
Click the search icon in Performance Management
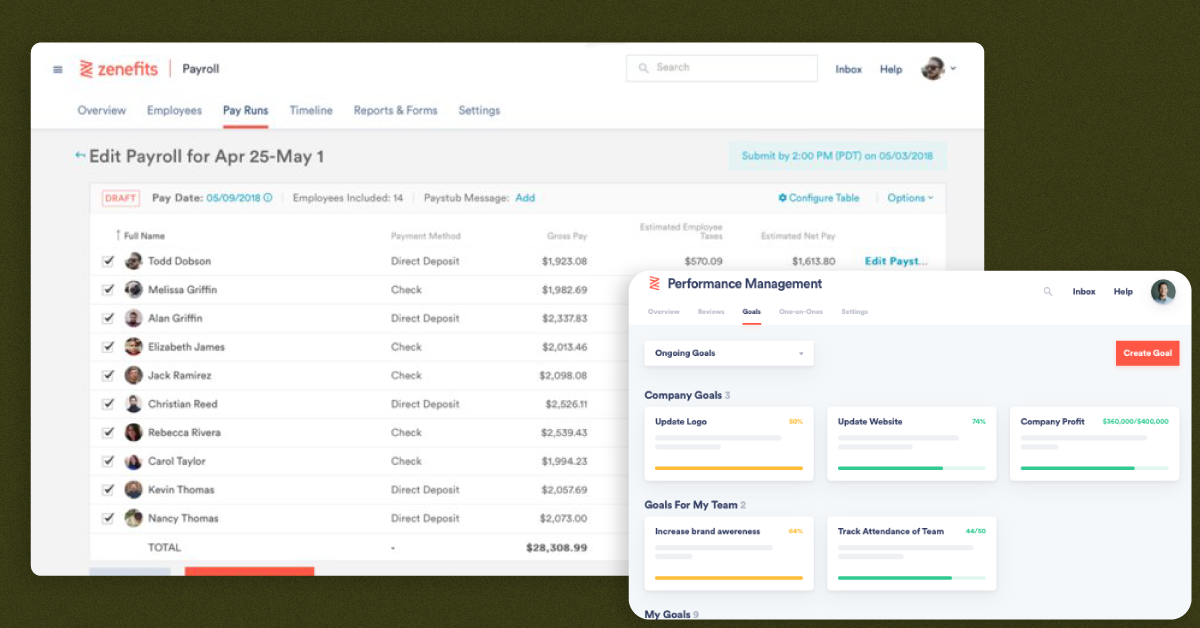click(1048, 292)
